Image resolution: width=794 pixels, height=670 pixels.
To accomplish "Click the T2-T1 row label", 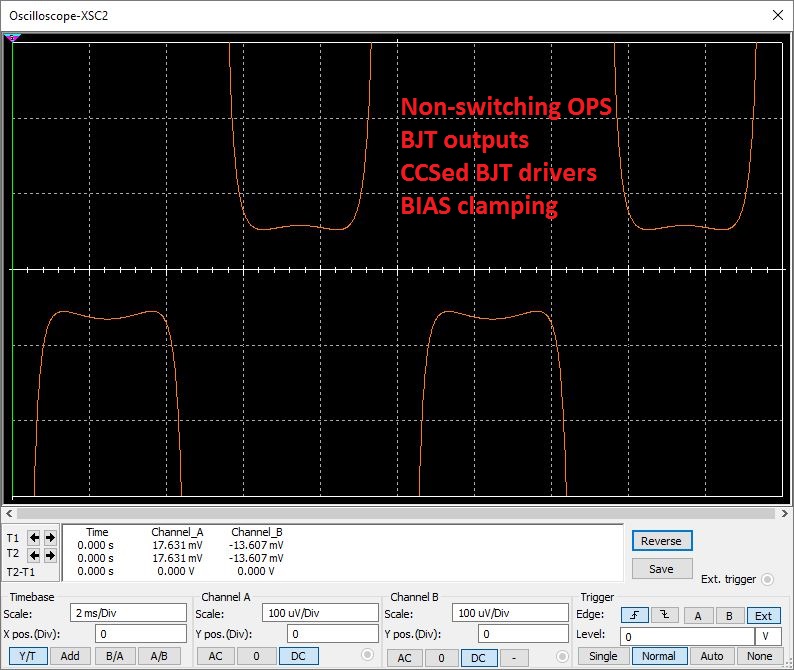I will point(21,572).
